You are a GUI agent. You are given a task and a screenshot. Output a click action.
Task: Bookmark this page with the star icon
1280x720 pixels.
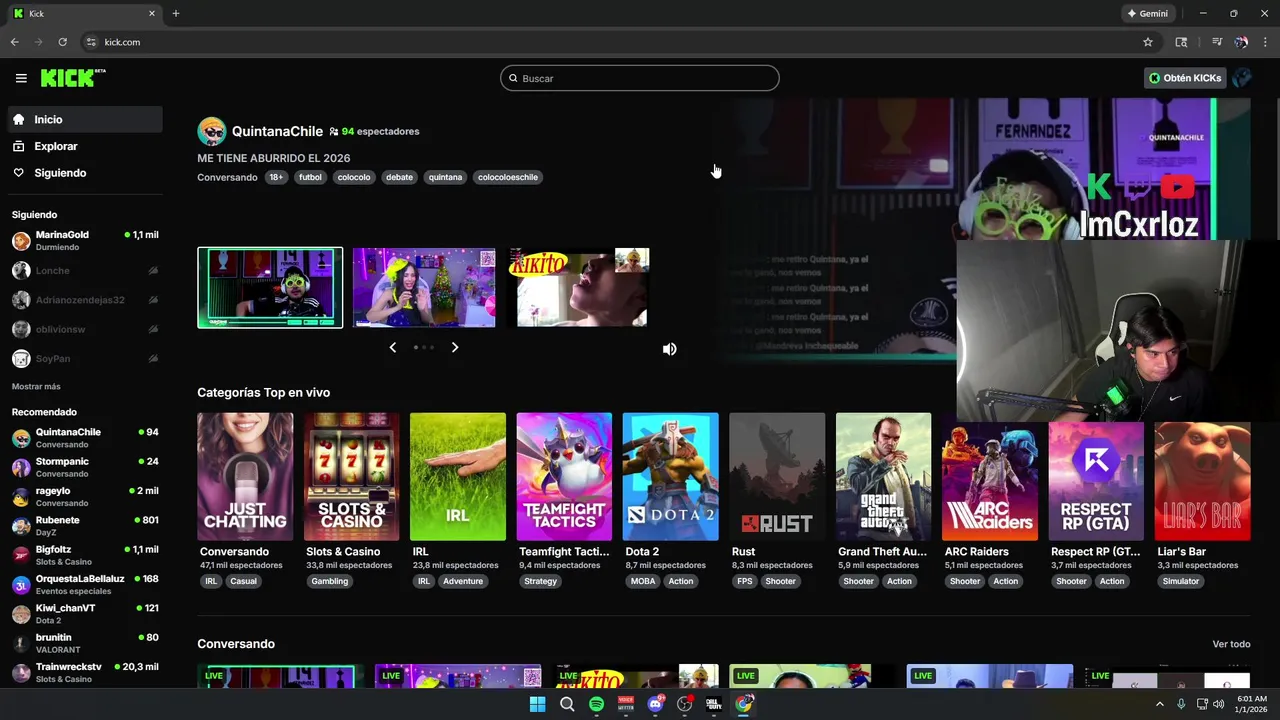(x=1148, y=42)
